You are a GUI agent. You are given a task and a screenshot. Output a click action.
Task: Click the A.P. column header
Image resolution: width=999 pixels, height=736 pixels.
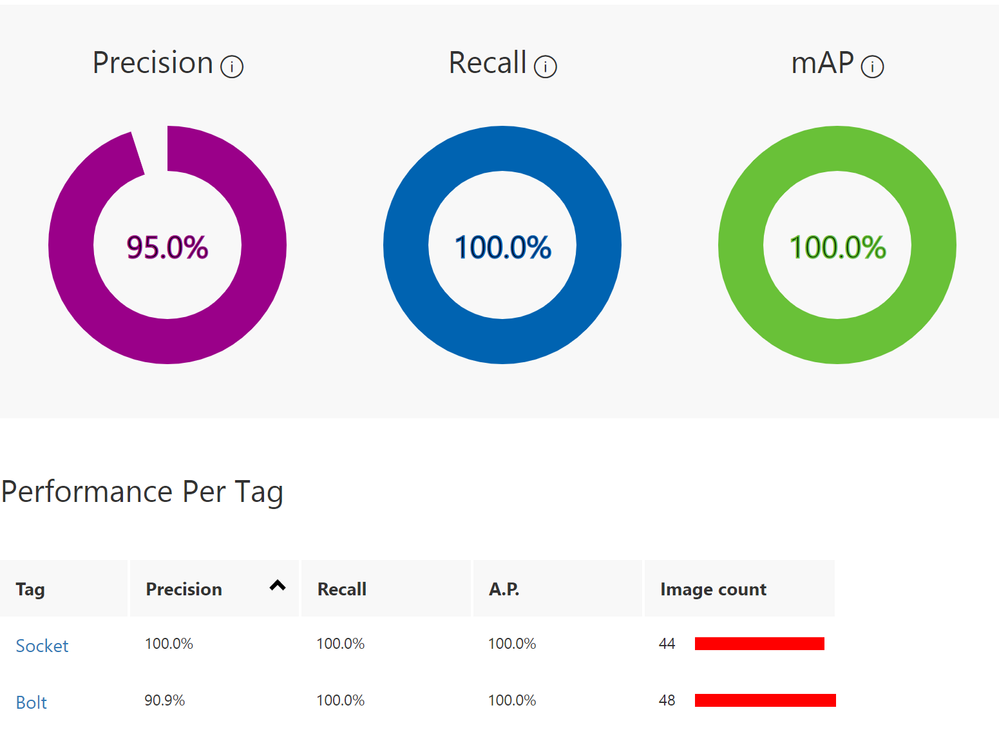point(557,588)
